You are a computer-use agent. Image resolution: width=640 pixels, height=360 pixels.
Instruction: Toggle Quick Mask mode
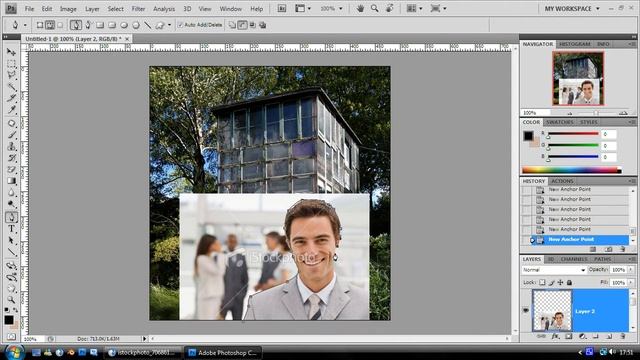[x=11, y=337]
